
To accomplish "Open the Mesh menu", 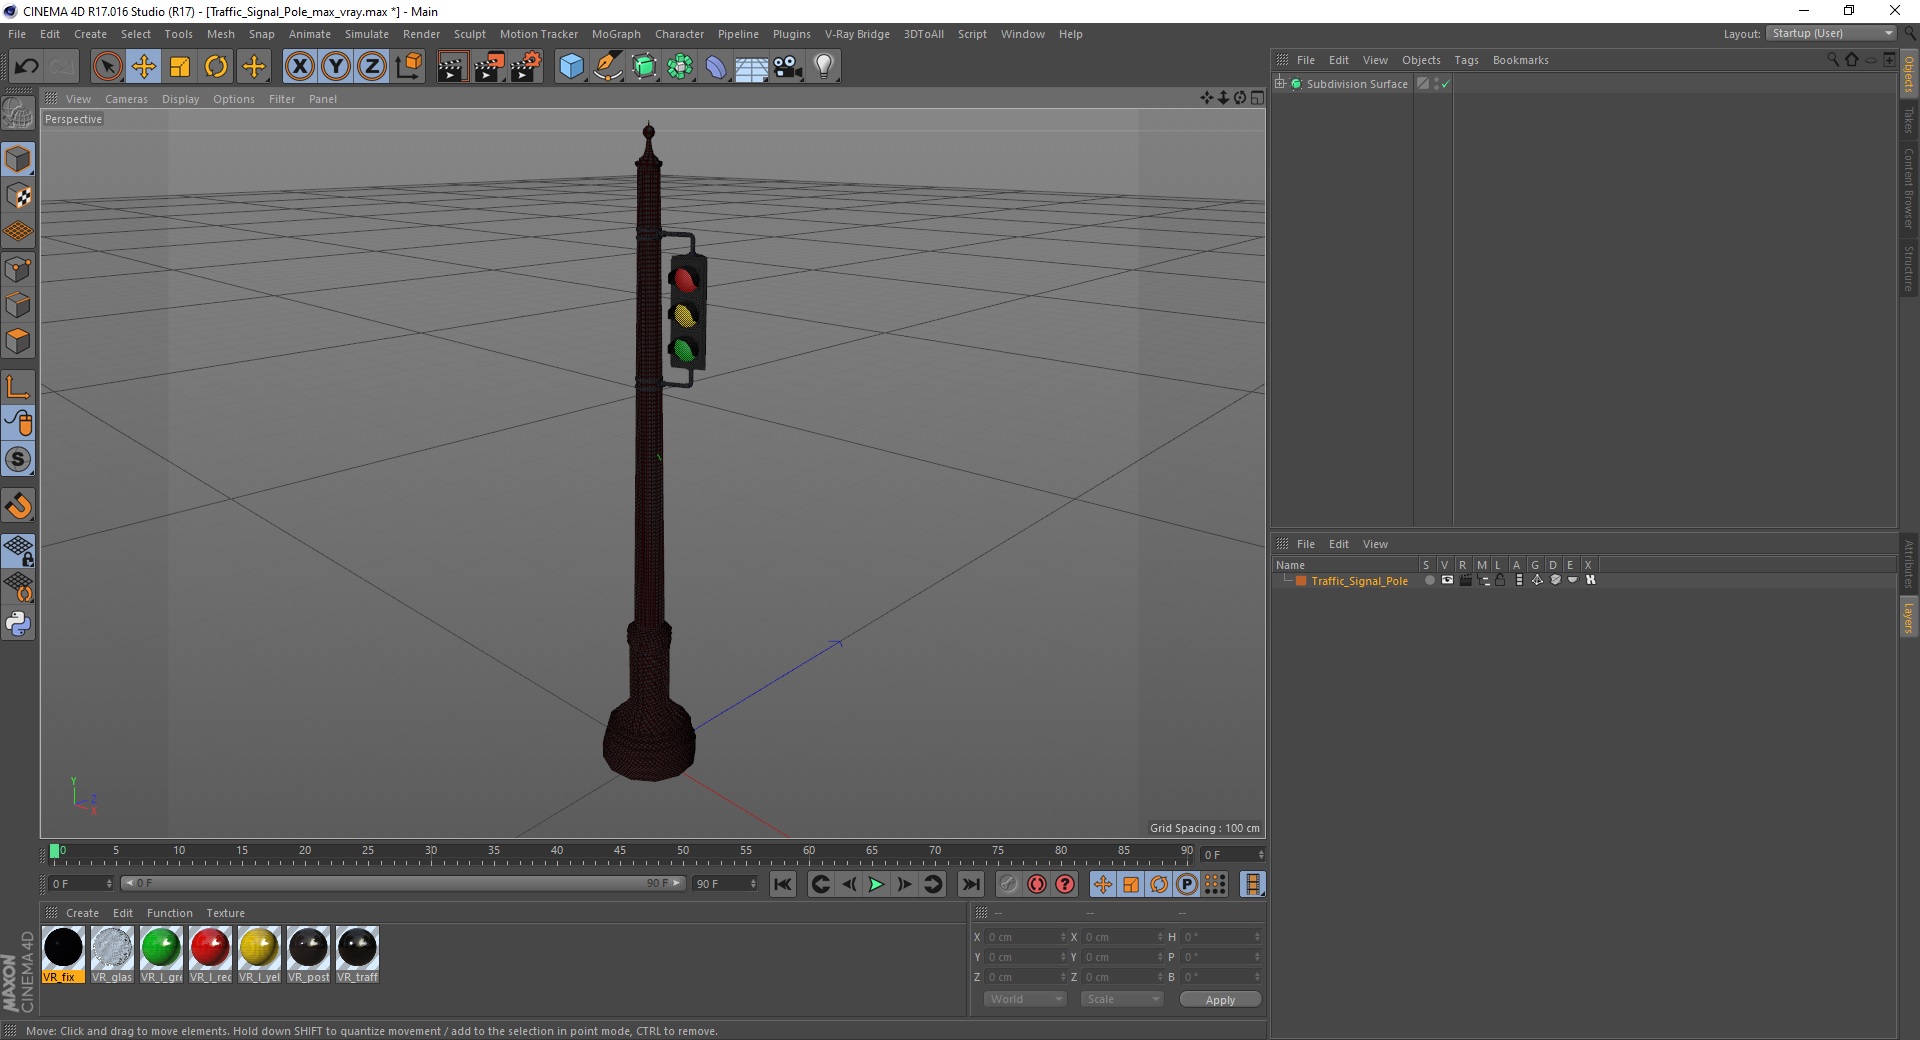I will (221, 34).
